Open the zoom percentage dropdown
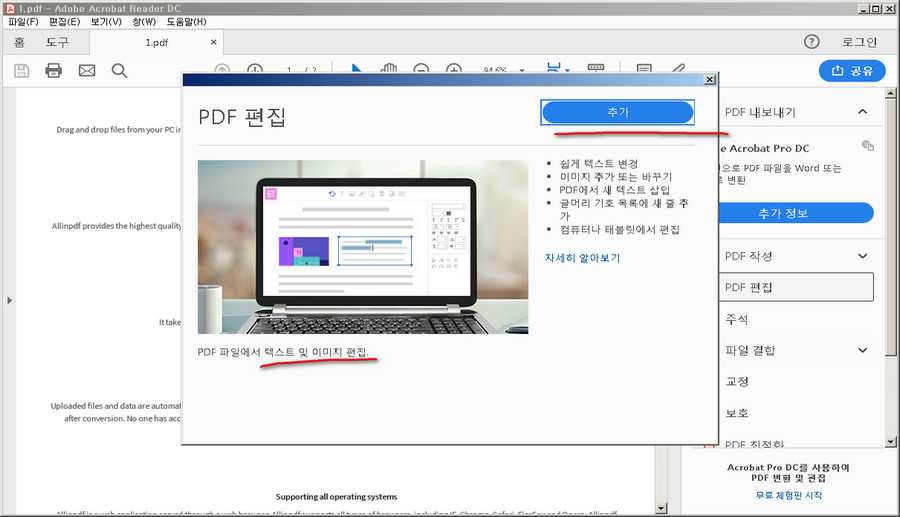900x517 pixels. pos(522,70)
